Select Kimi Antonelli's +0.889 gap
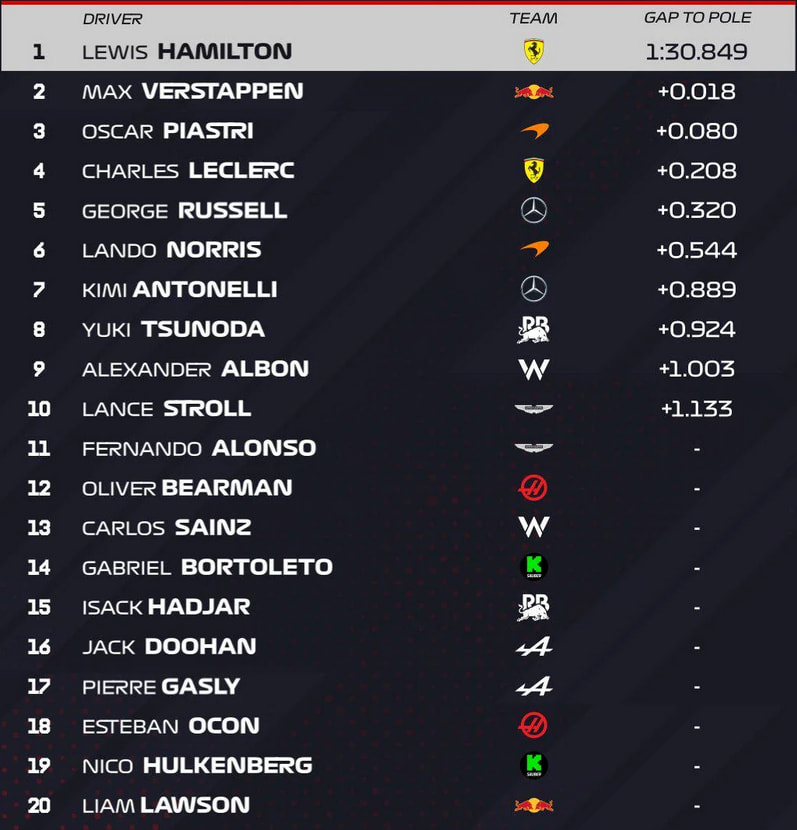 [x=696, y=290]
